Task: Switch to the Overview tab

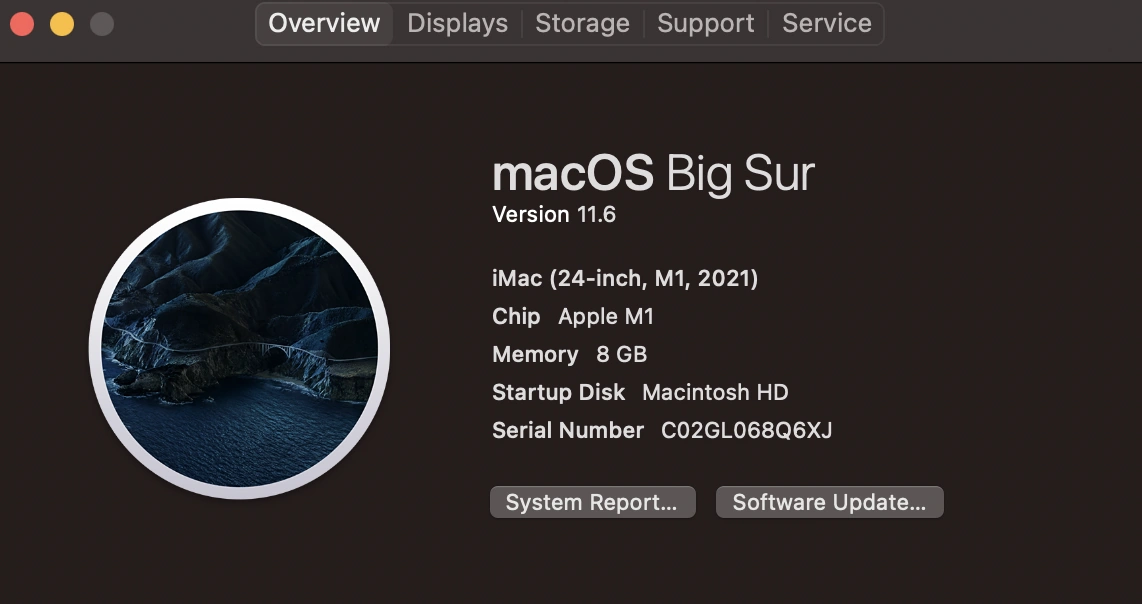Action: [323, 23]
